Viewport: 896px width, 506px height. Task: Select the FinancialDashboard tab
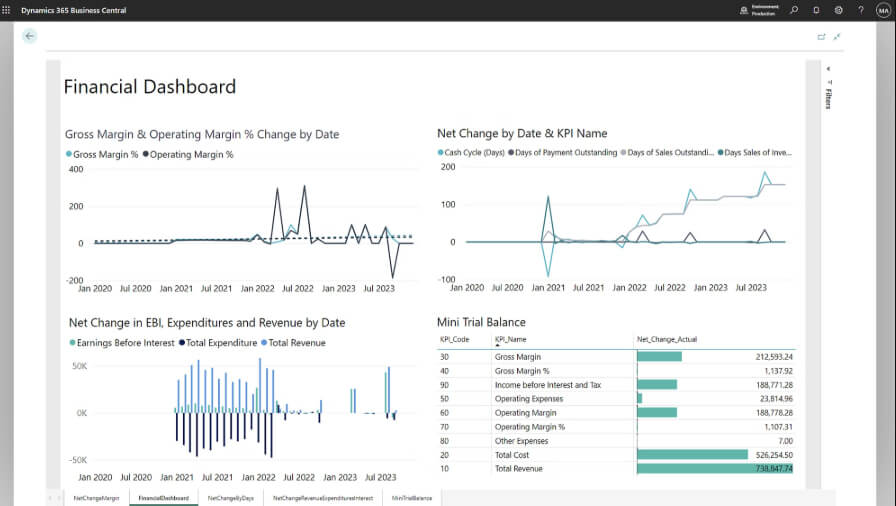coord(163,498)
